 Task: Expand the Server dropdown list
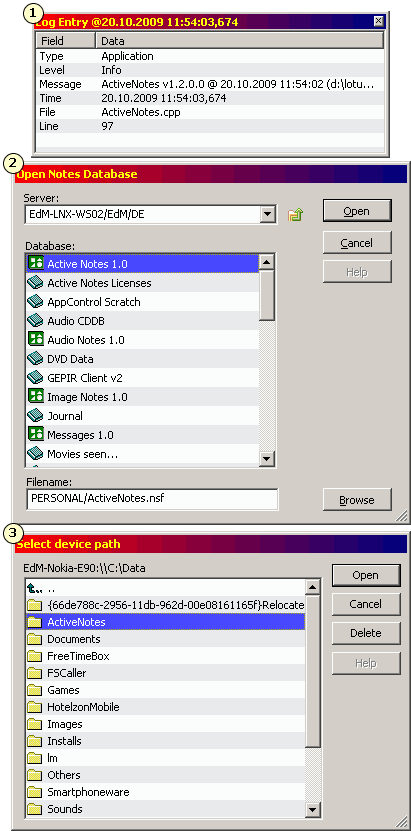tap(269, 215)
